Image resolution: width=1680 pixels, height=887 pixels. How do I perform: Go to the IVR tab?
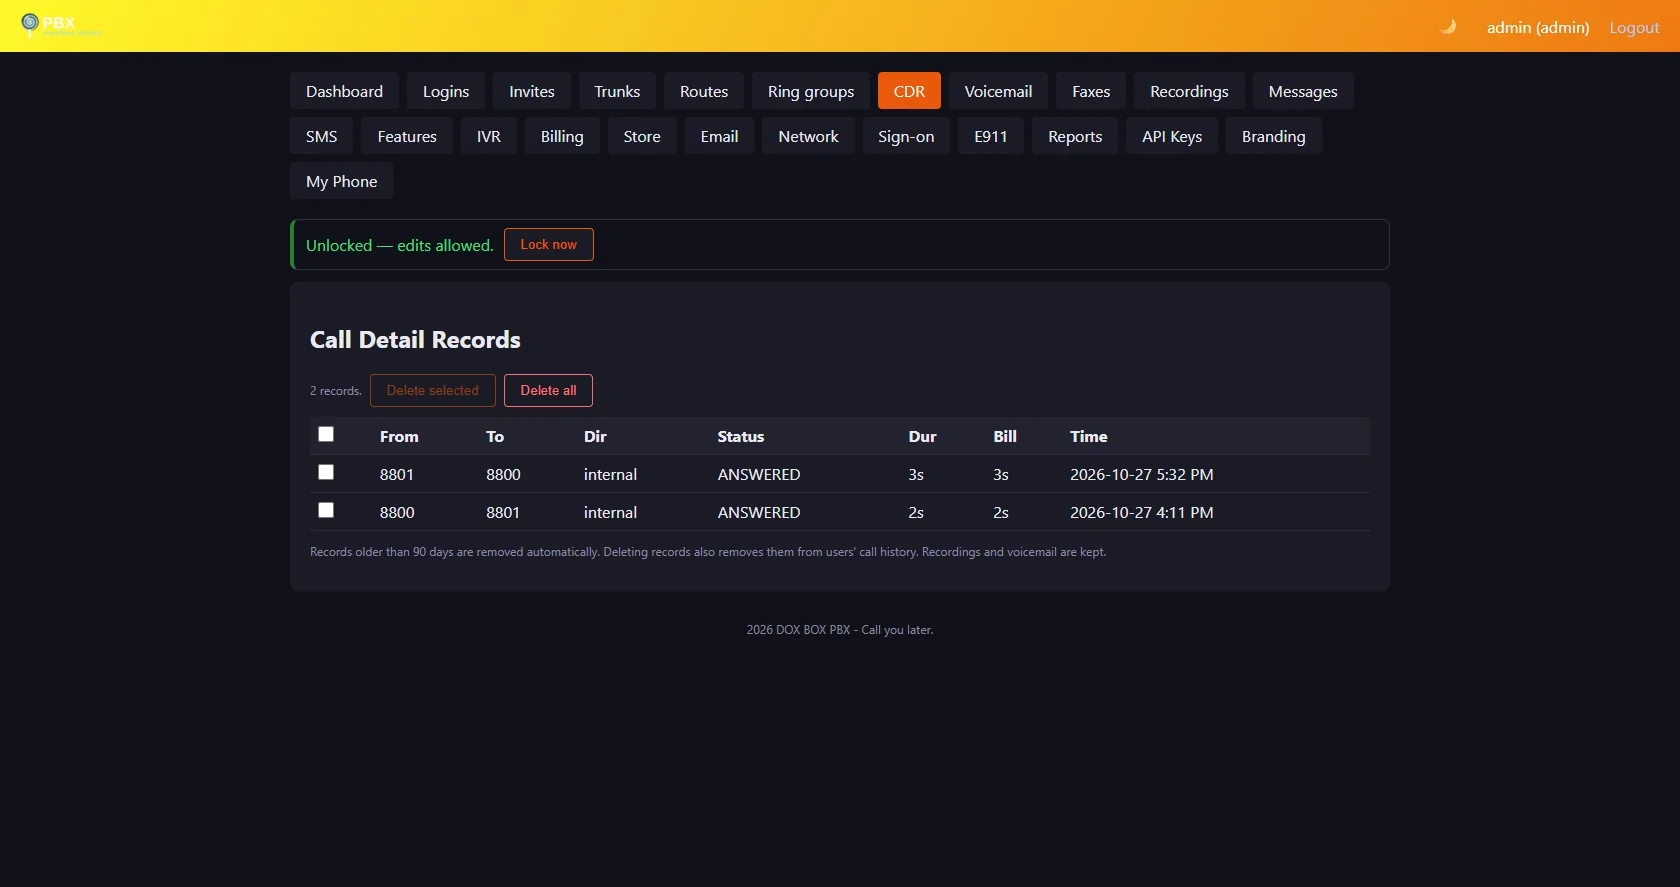click(489, 136)
